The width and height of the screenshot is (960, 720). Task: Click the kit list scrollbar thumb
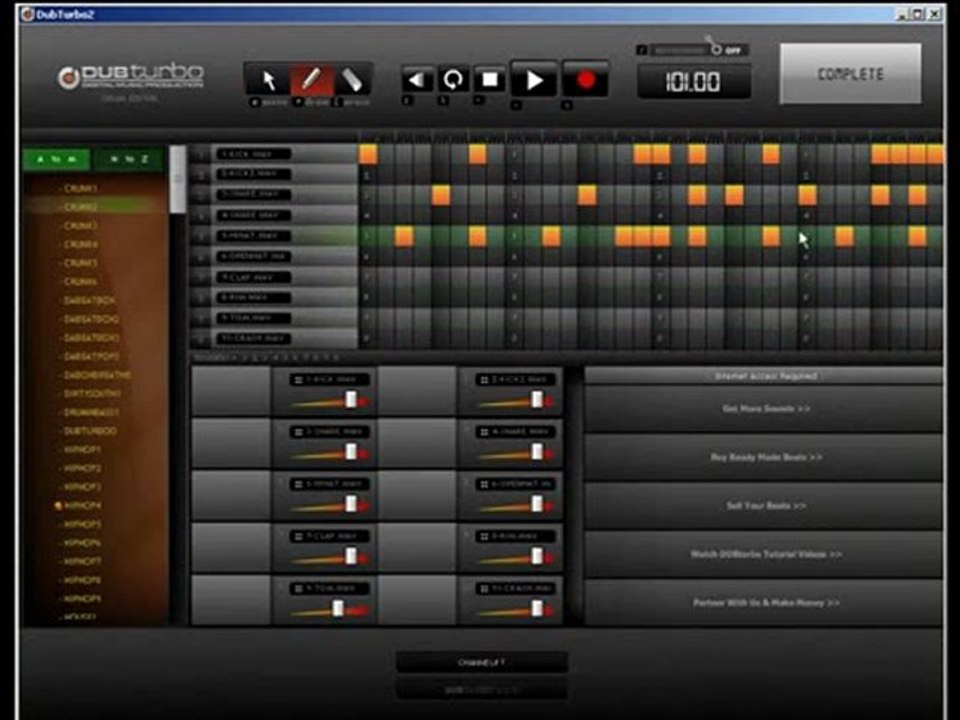coord(178,179)
